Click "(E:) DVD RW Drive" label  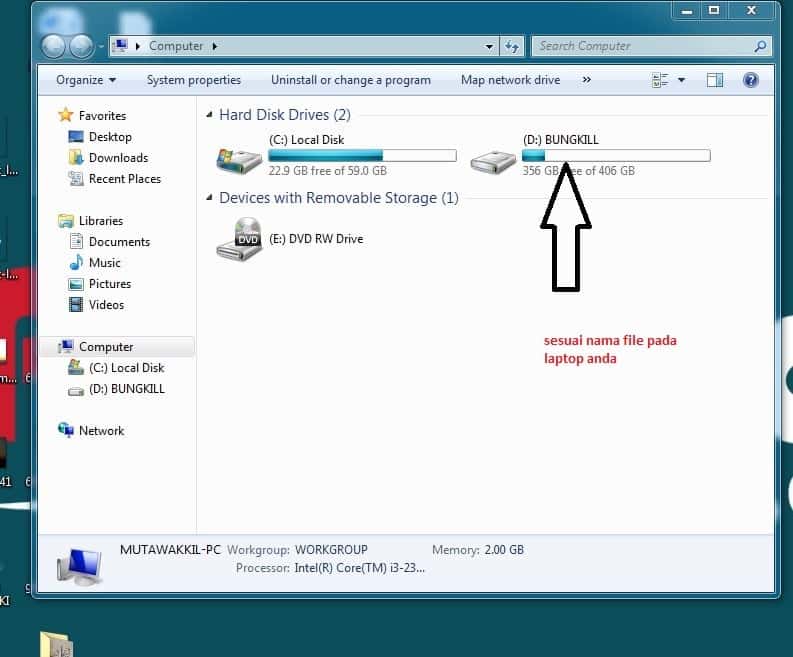click(316, 239)
